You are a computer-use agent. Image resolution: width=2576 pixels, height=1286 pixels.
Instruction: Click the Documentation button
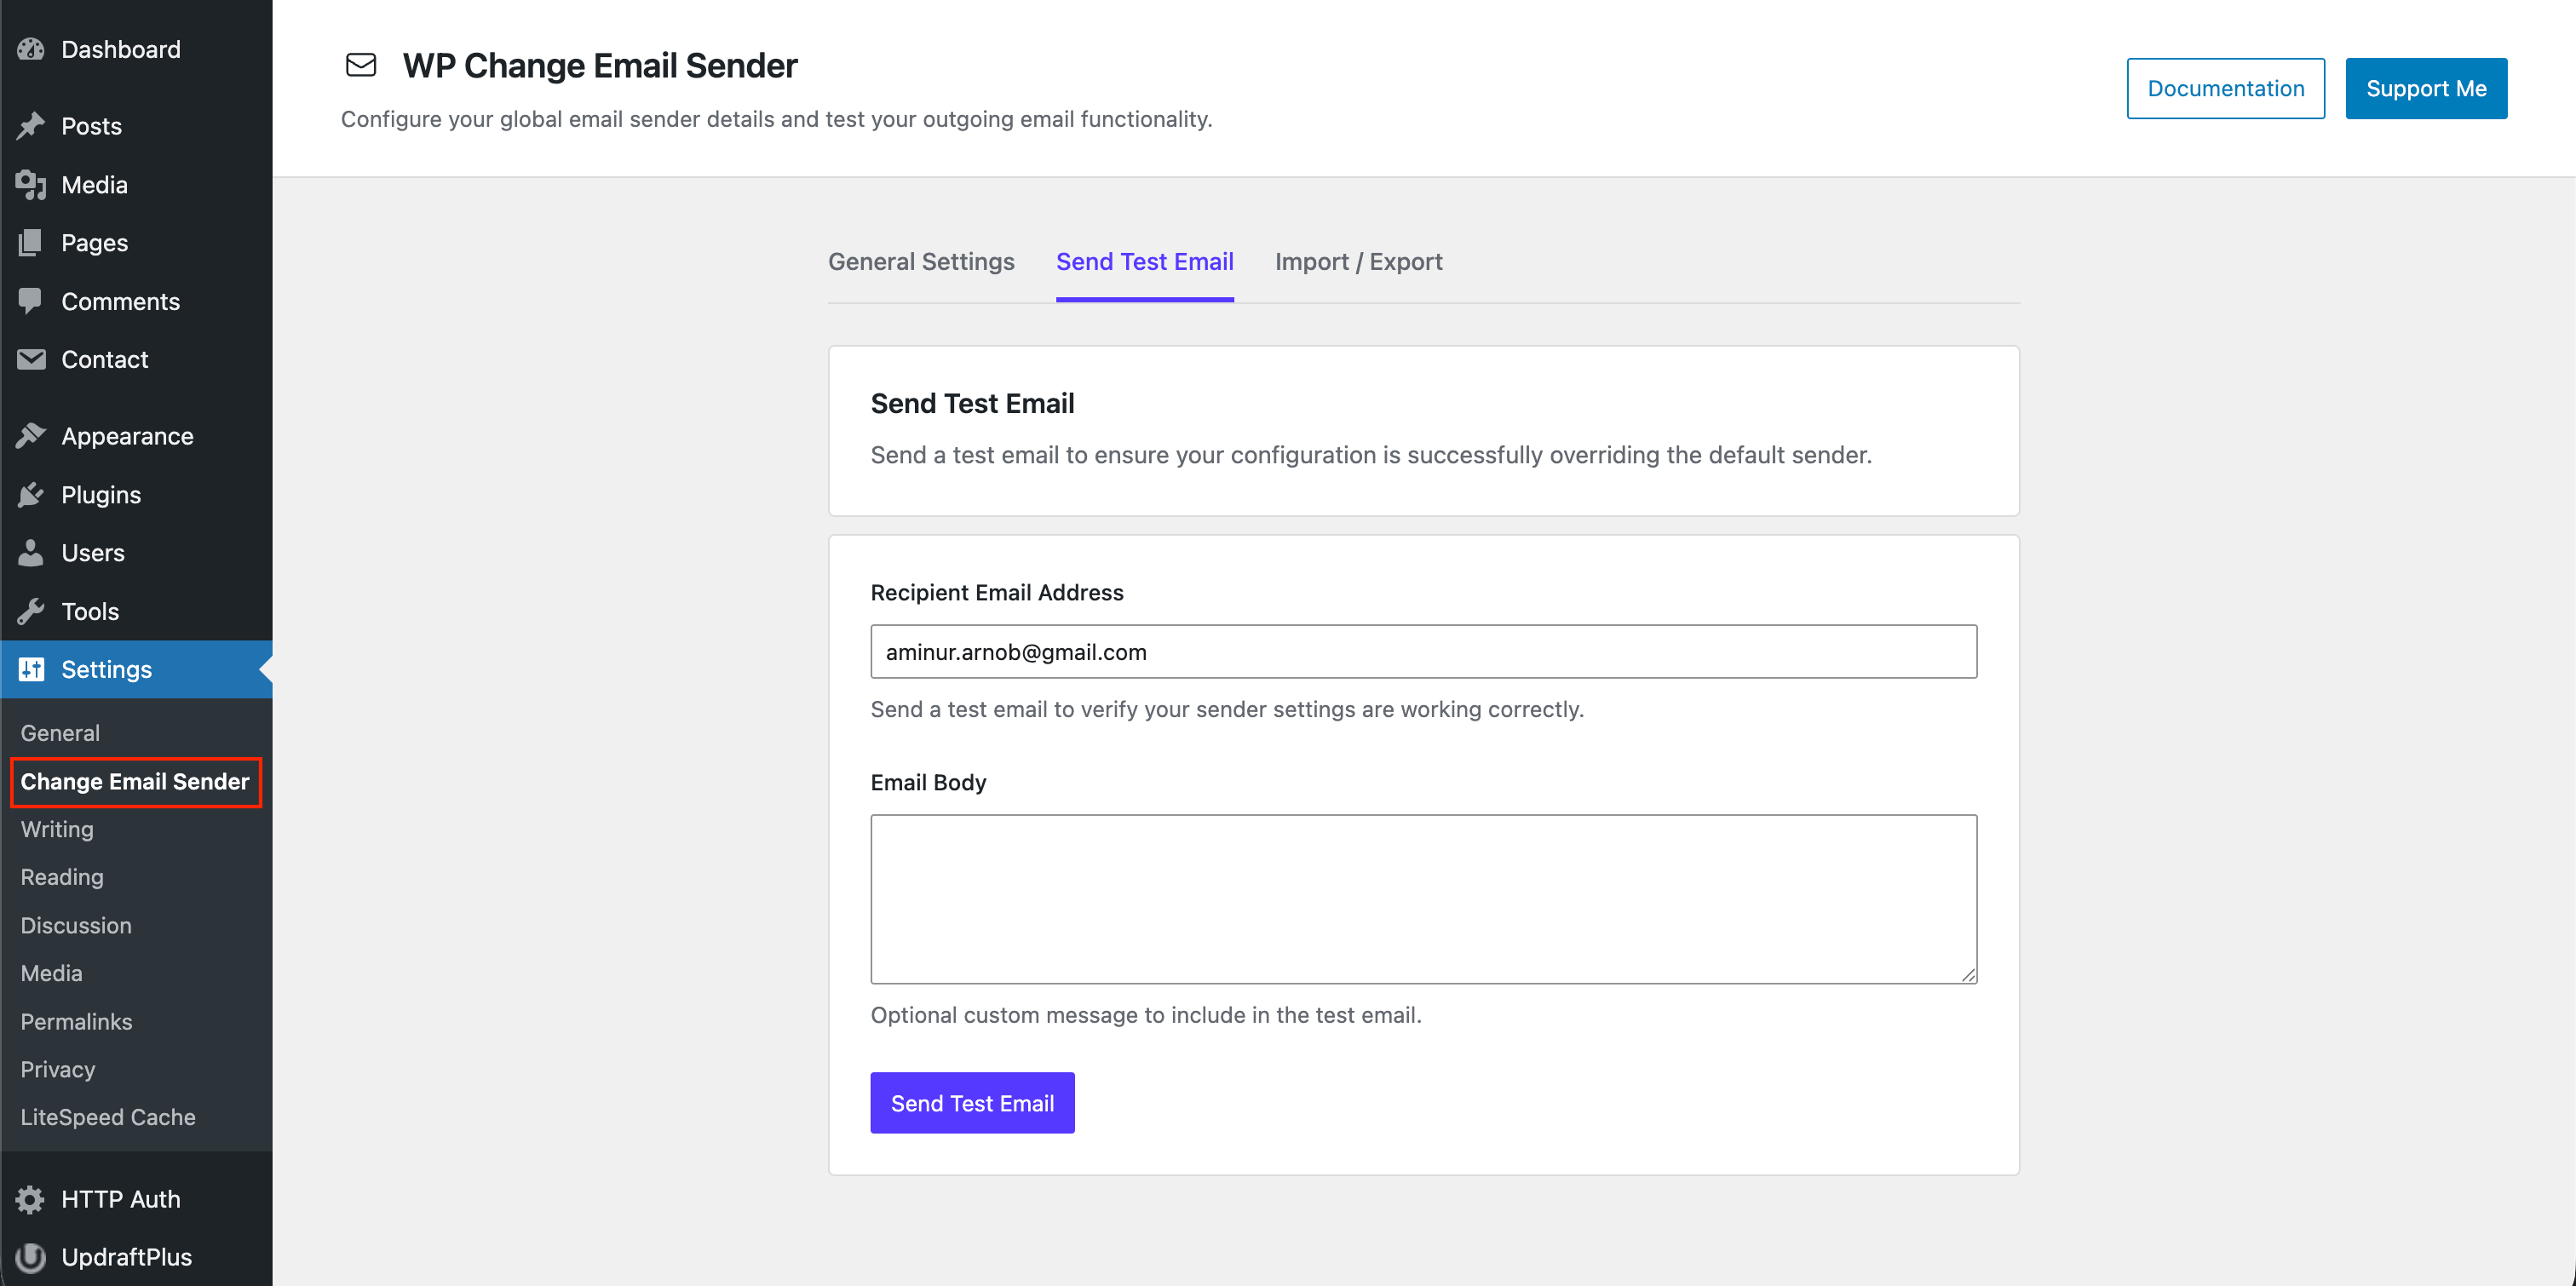click(2225, 88)
